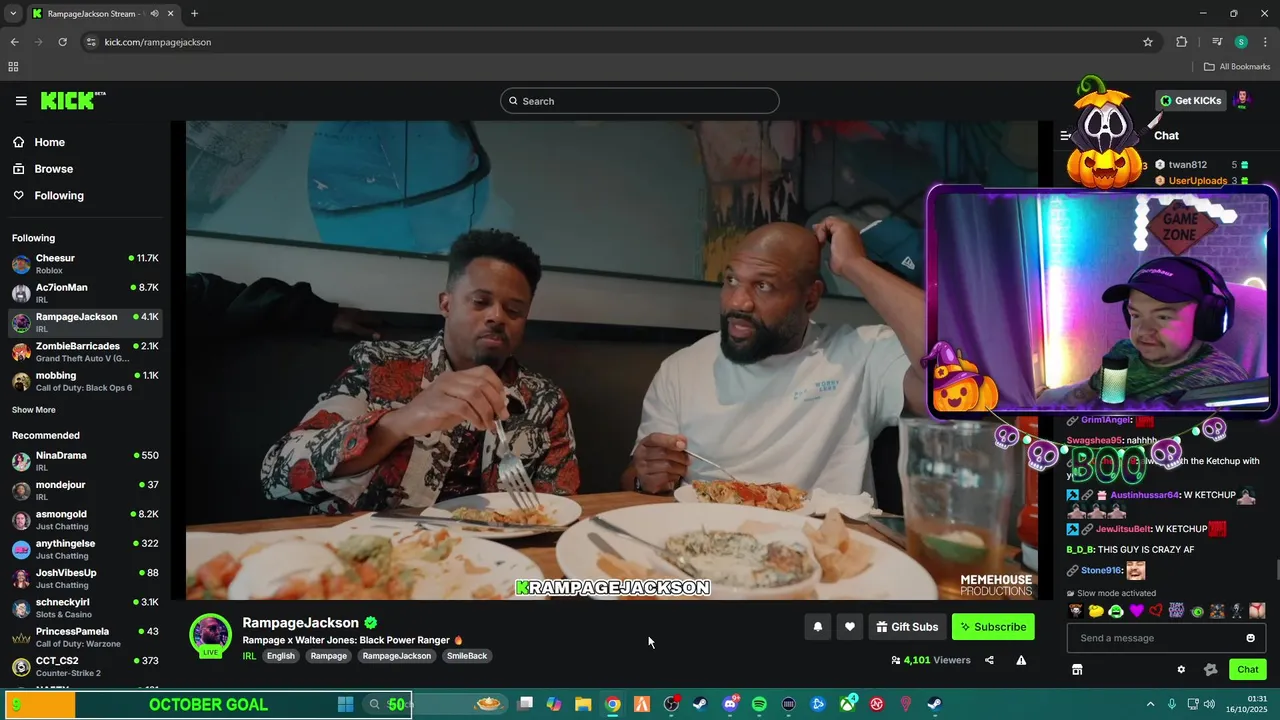Click the Get KICKs button
The image size is (1280, 720).
1190,100
